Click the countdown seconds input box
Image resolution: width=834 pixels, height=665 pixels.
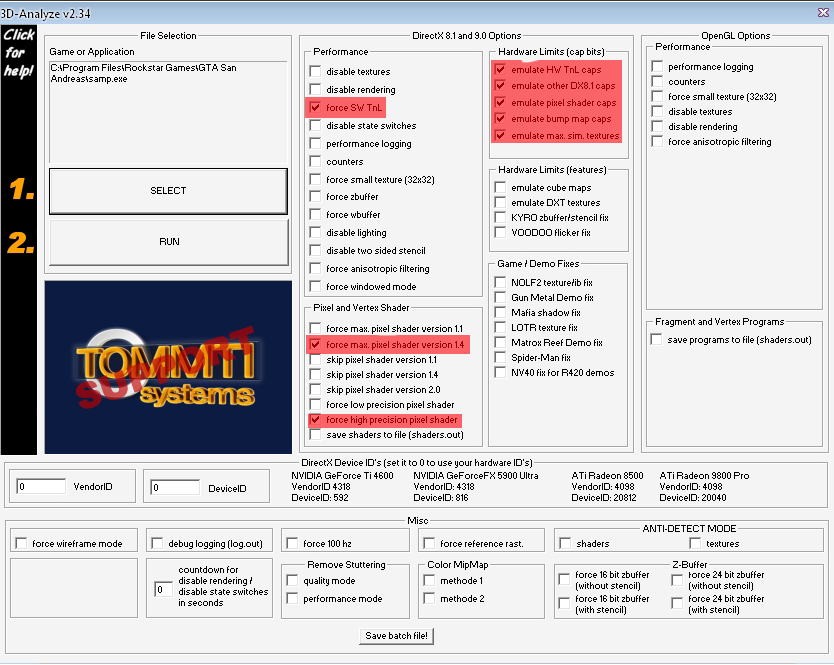click(x=163, y=590)
